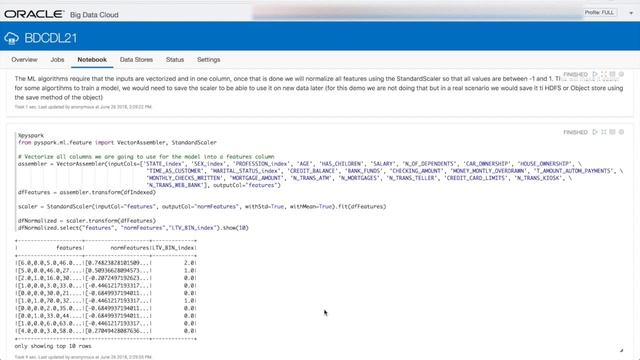The height and width of the screenshot is (360, 640).
Task: Click the ML algorithms description paragraph text
Action: click(x=319, y=88)
